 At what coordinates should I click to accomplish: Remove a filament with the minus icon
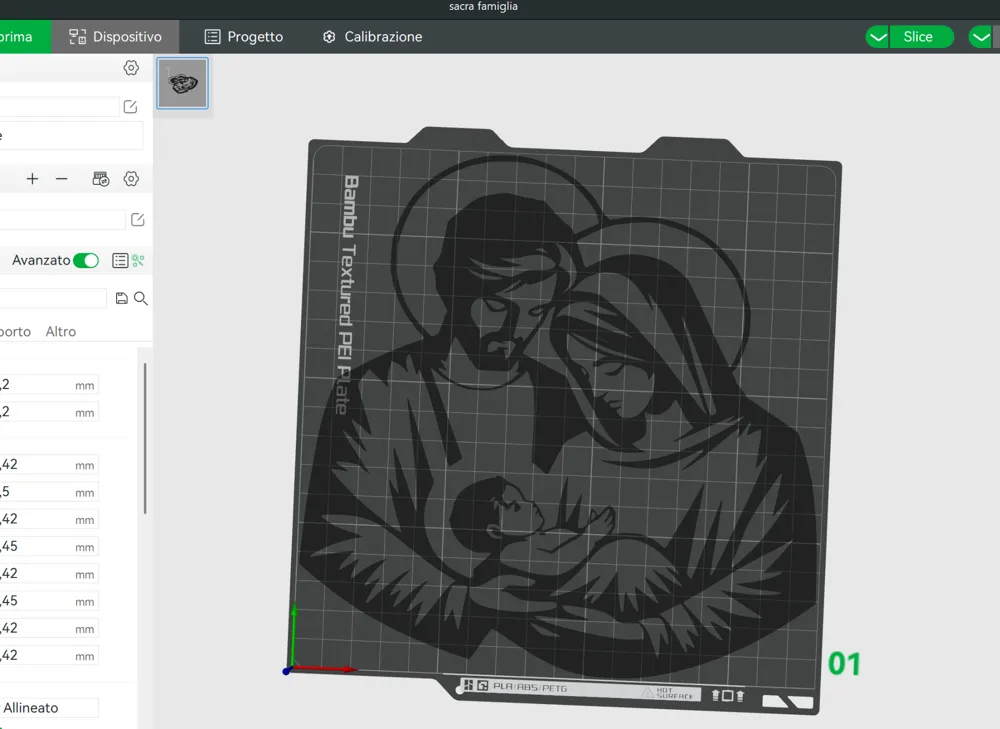[x=61, y=179]
